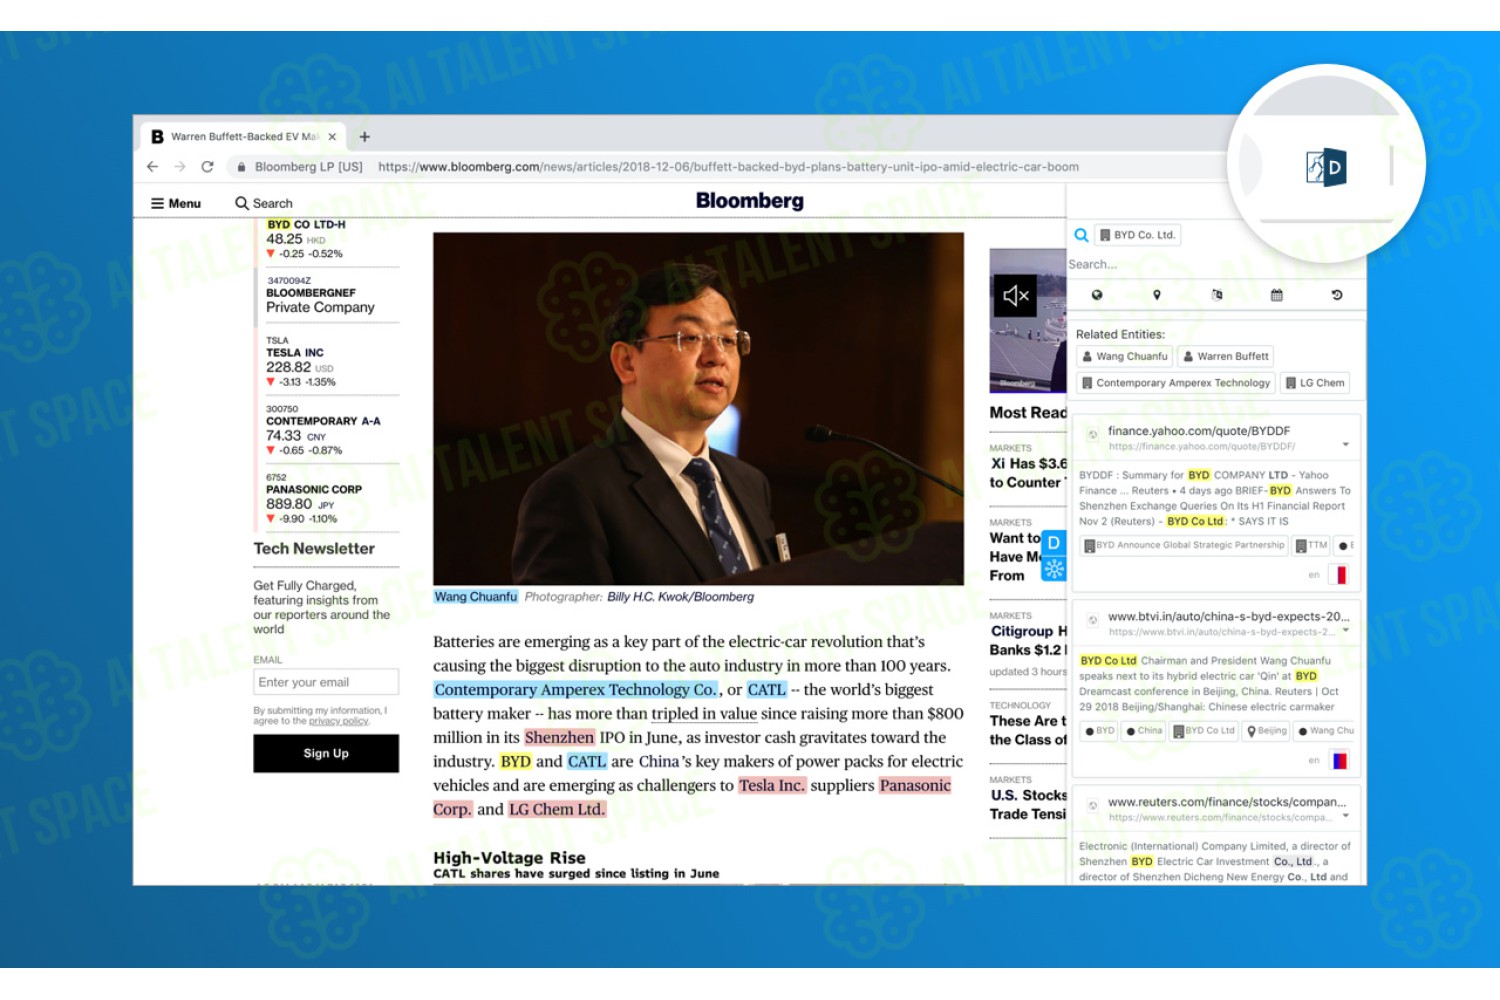The height and width of the screenshot is (1000, 1500).
Task: Click the globe filter icon
Action: [x=1097, y=295]
